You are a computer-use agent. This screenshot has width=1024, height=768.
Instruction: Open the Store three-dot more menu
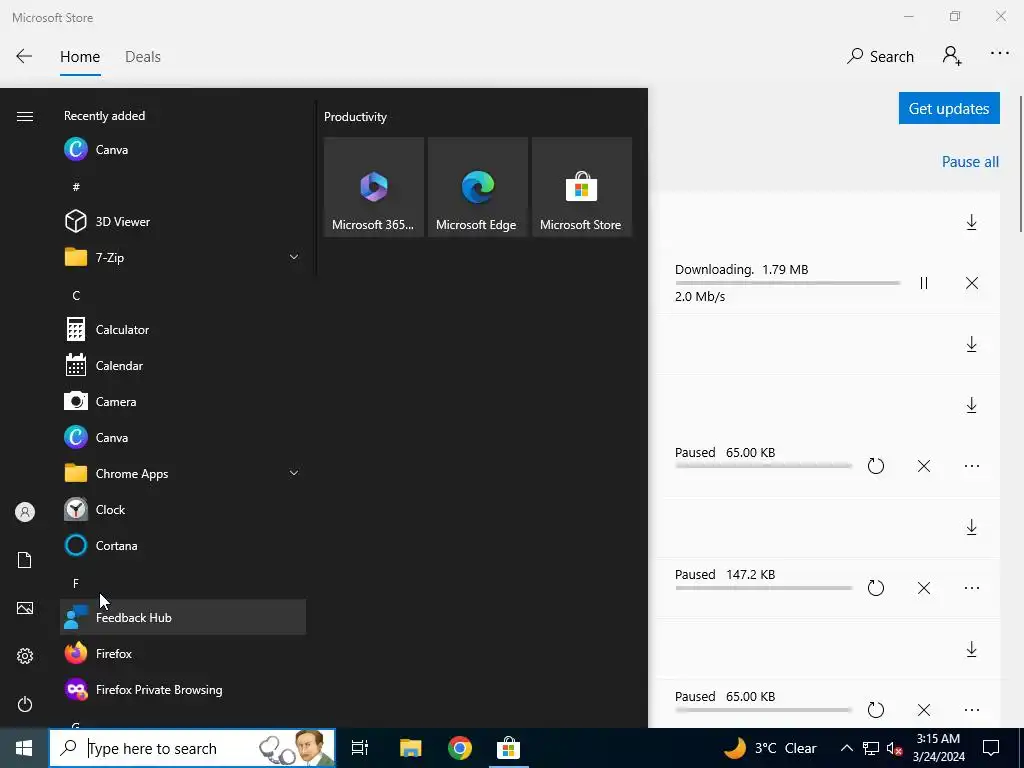pos(999,54)
